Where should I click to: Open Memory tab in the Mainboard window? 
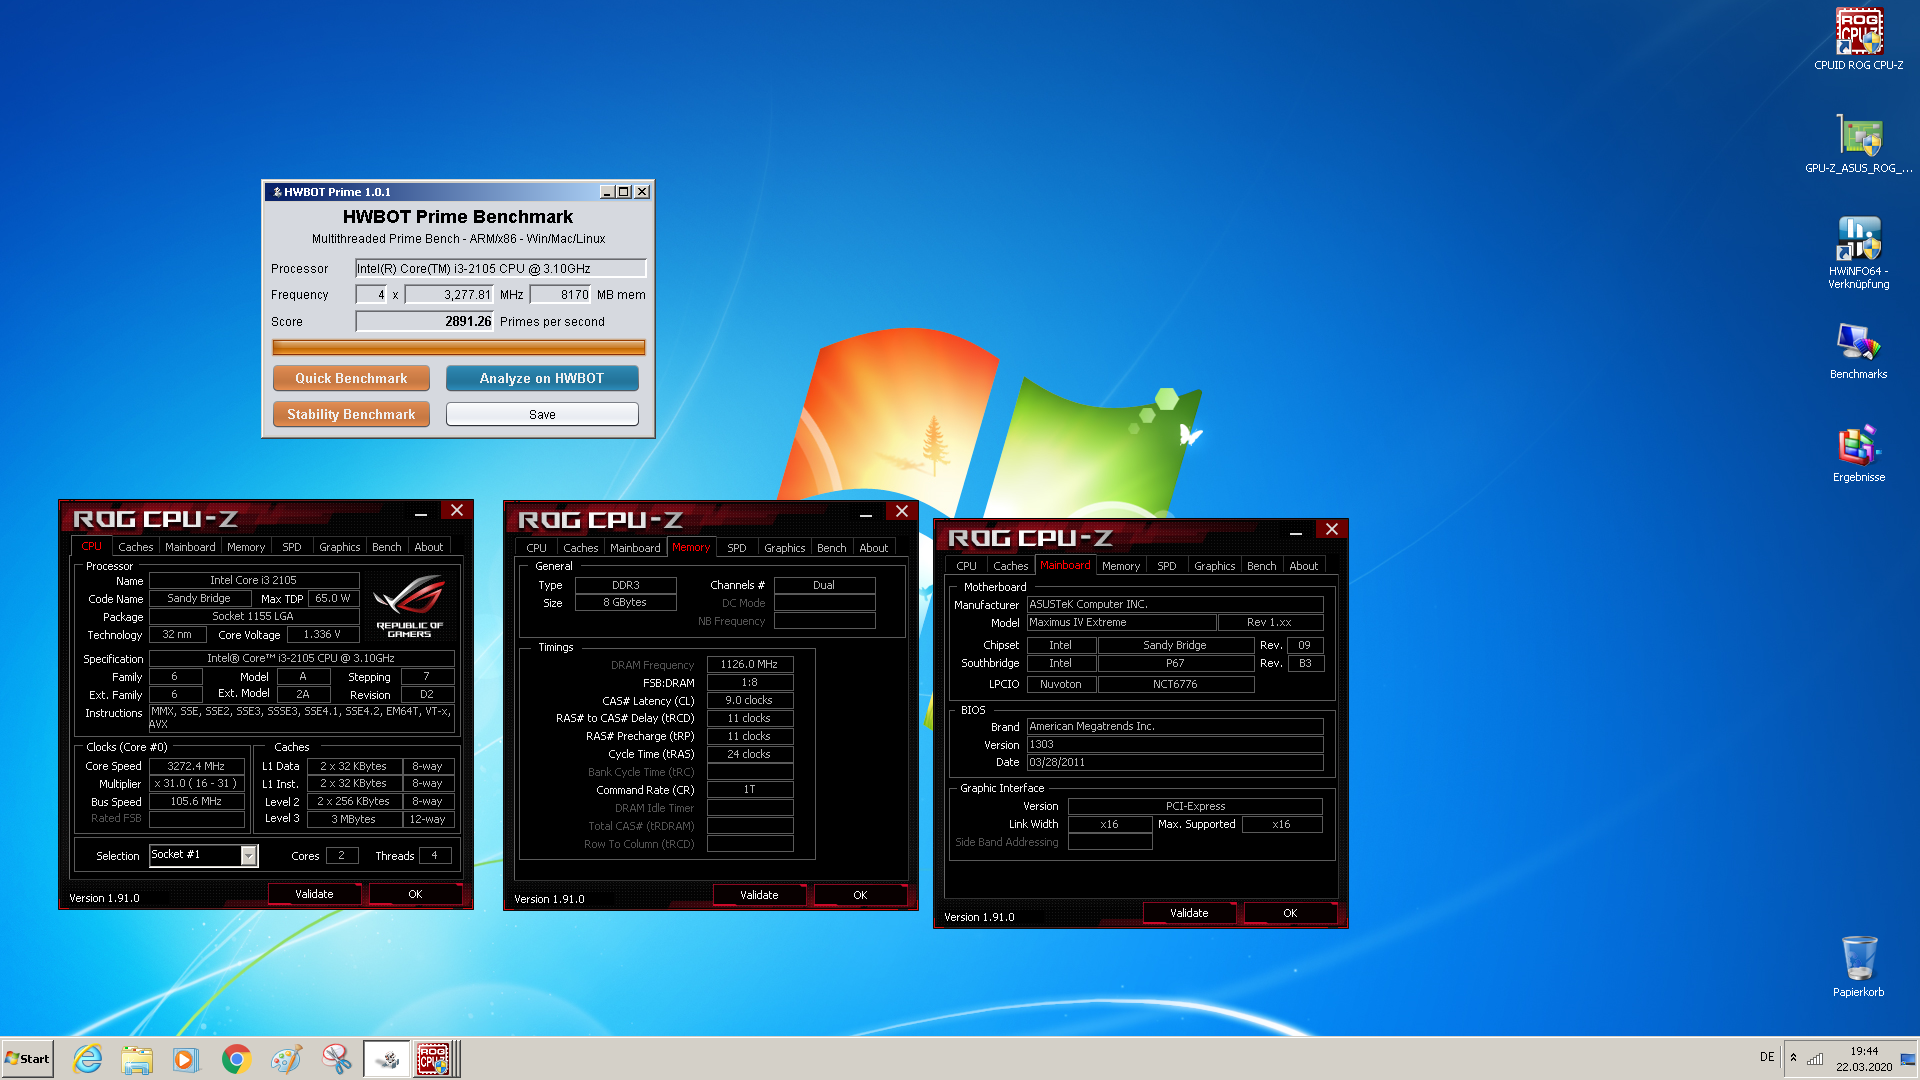click(x=1121, y=566)
